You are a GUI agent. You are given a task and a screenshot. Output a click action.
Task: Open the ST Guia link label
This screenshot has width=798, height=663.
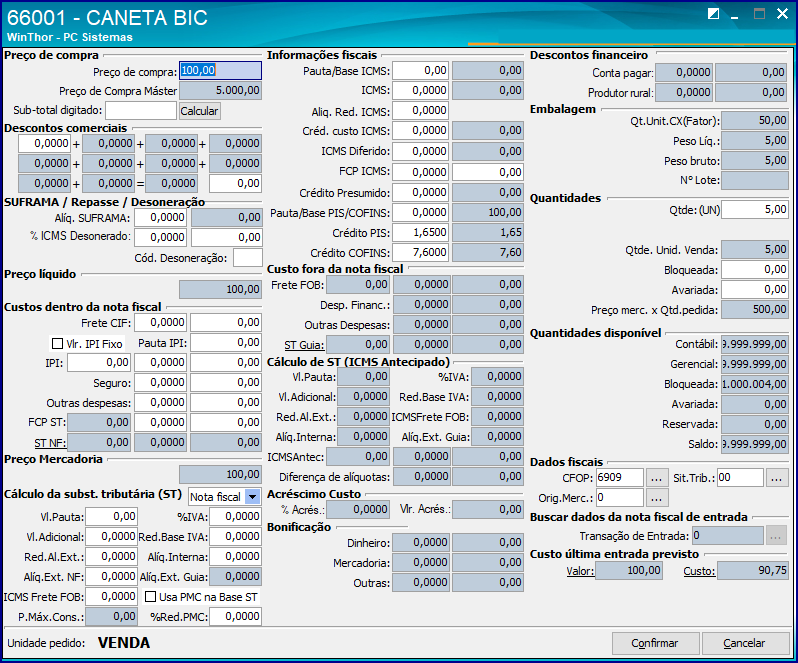tap(304, 345)
